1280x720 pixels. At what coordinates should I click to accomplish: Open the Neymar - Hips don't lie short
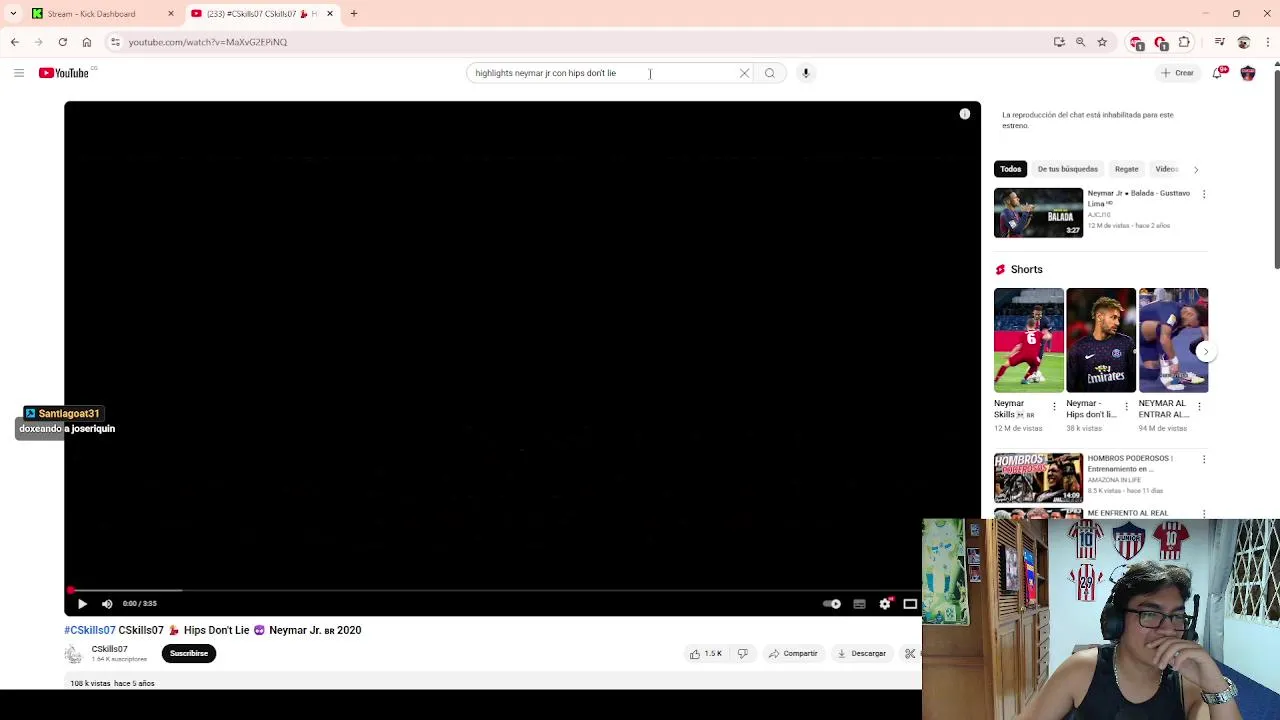(1101, 340)
